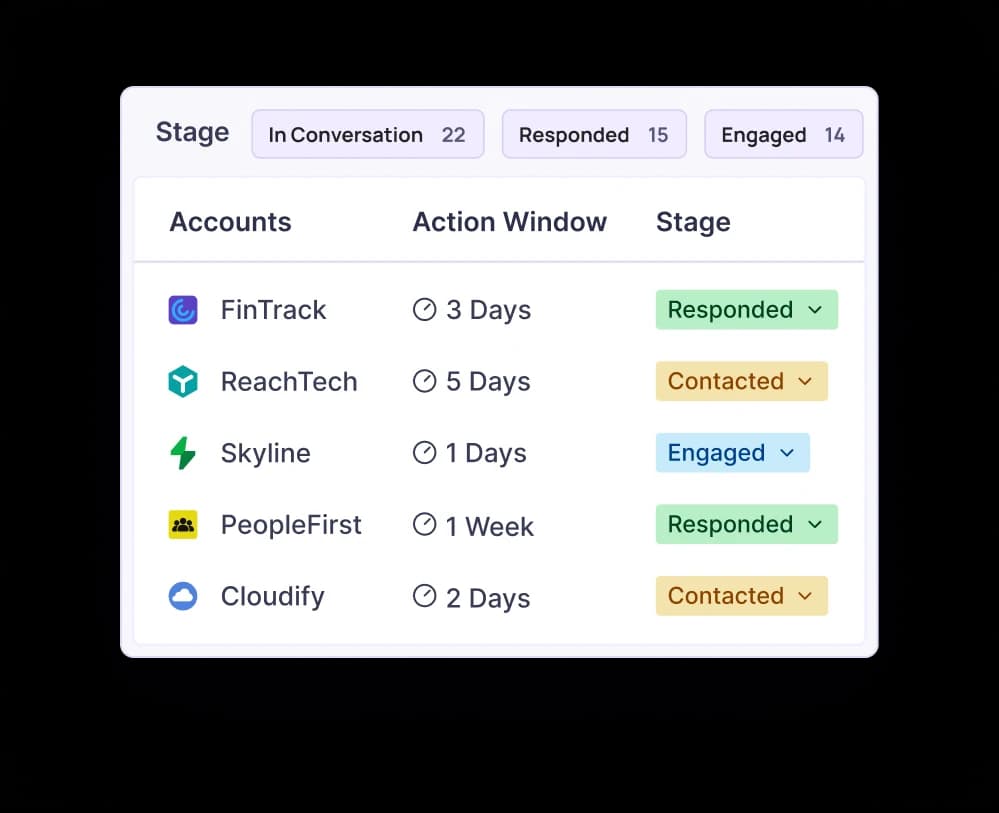Image resolution: width=999 pixels, height=813 pixels.
Task: Click the PeopleFirst team icon
Action: [184, 524]
